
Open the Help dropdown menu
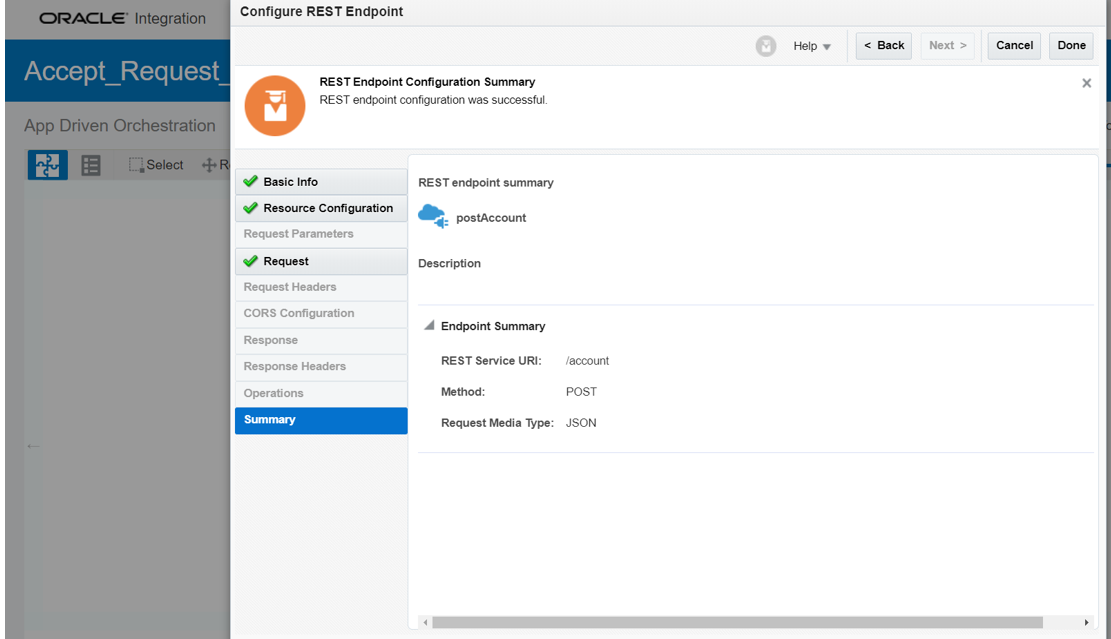pyautogui.click(x=811, y=46)
